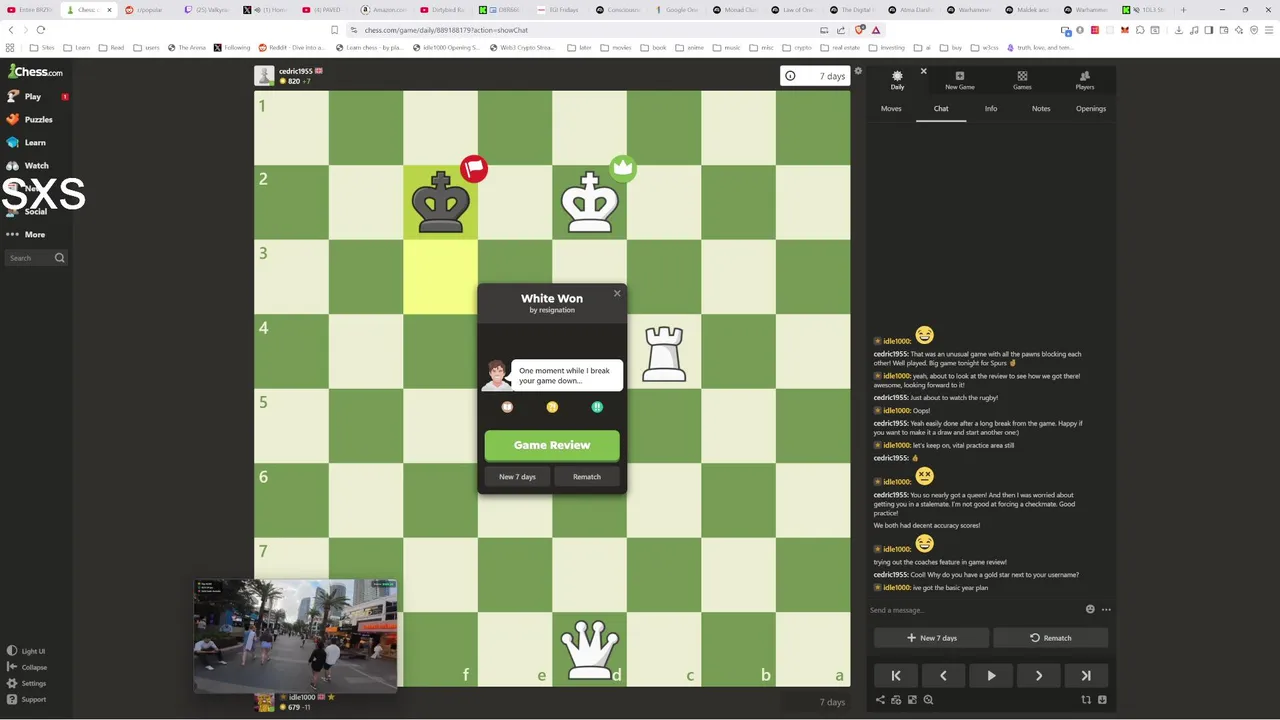The image size is (1280, 720).
Task: Focus the sidebar Search field
Action: [36, 258]
